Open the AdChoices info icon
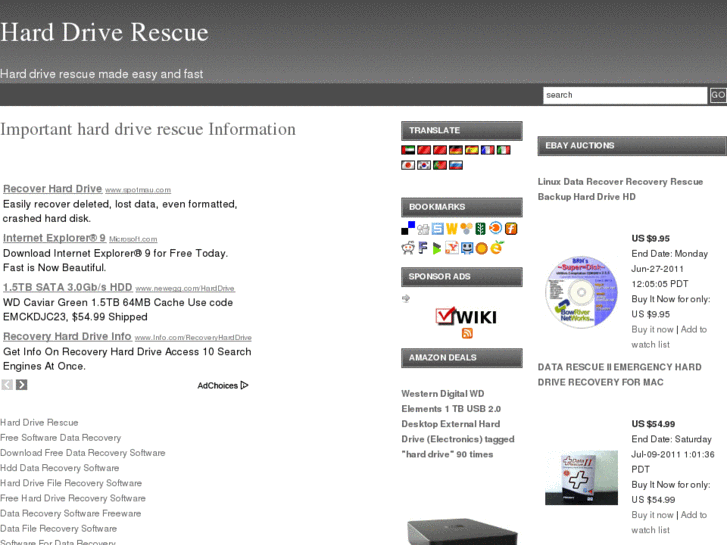 [x=245, y=385]
